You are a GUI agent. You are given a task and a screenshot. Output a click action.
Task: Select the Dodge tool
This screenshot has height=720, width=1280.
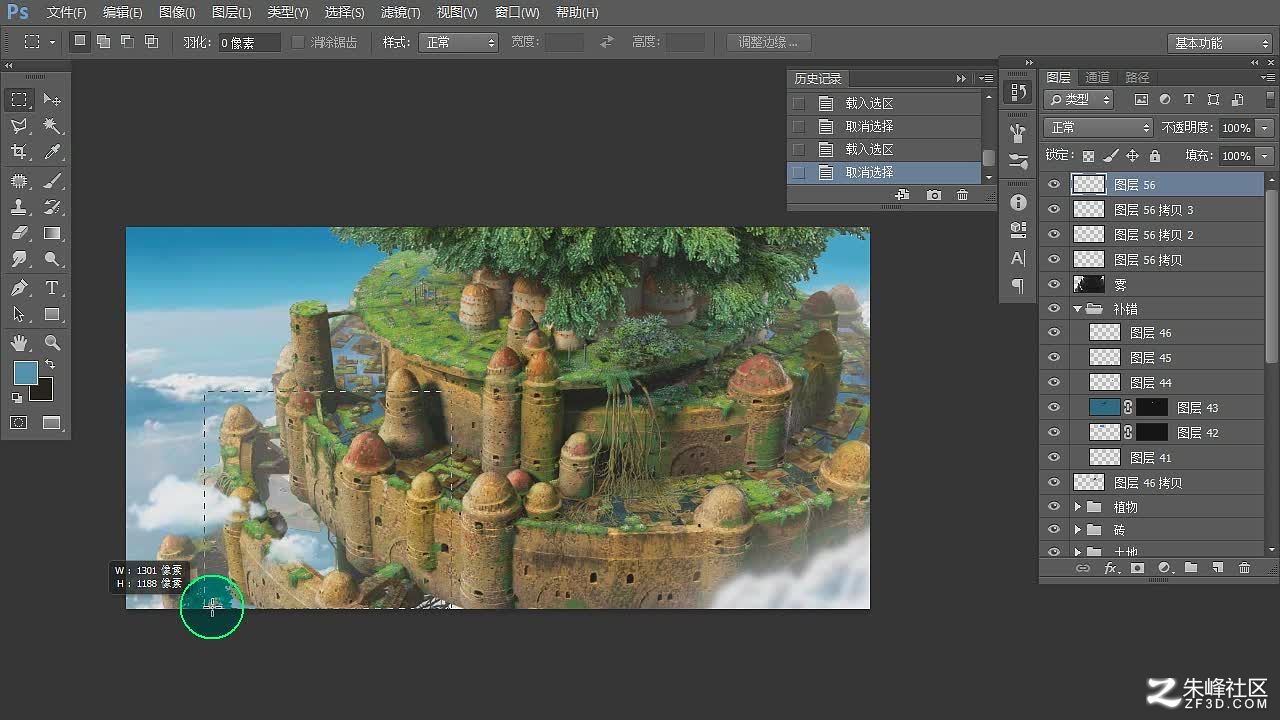(x=52, y=259)
